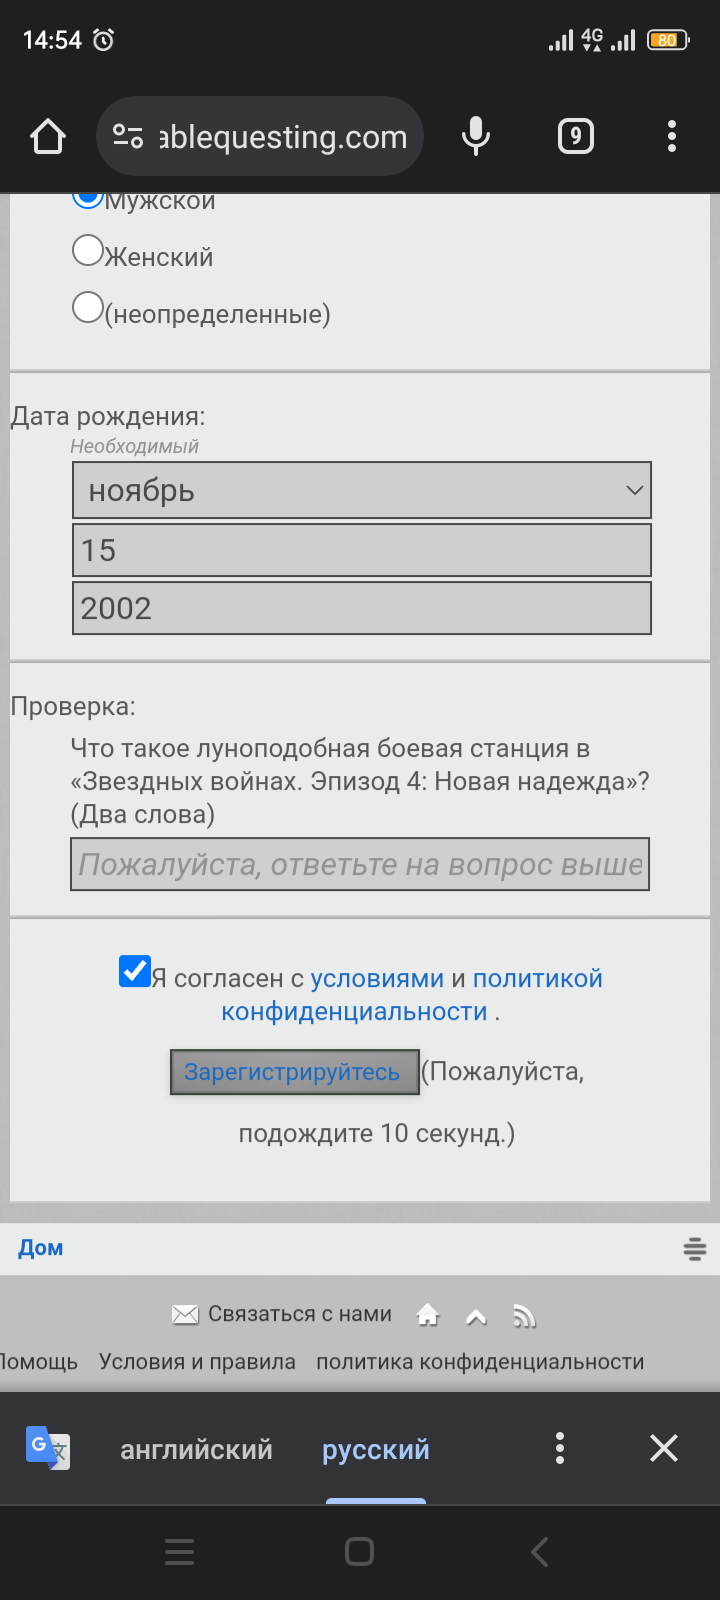
Task: Tap the footer house icon
Action: (428, 1315)
